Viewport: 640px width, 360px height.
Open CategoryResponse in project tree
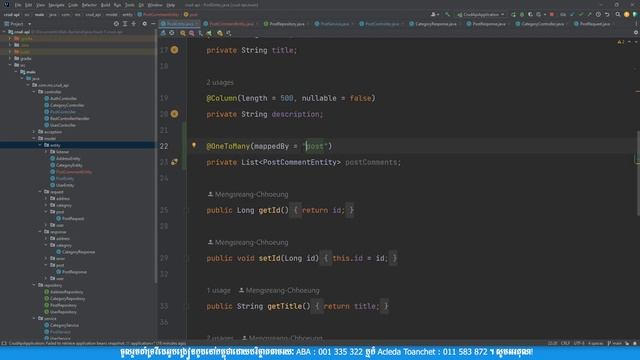[x=76, y=252]
